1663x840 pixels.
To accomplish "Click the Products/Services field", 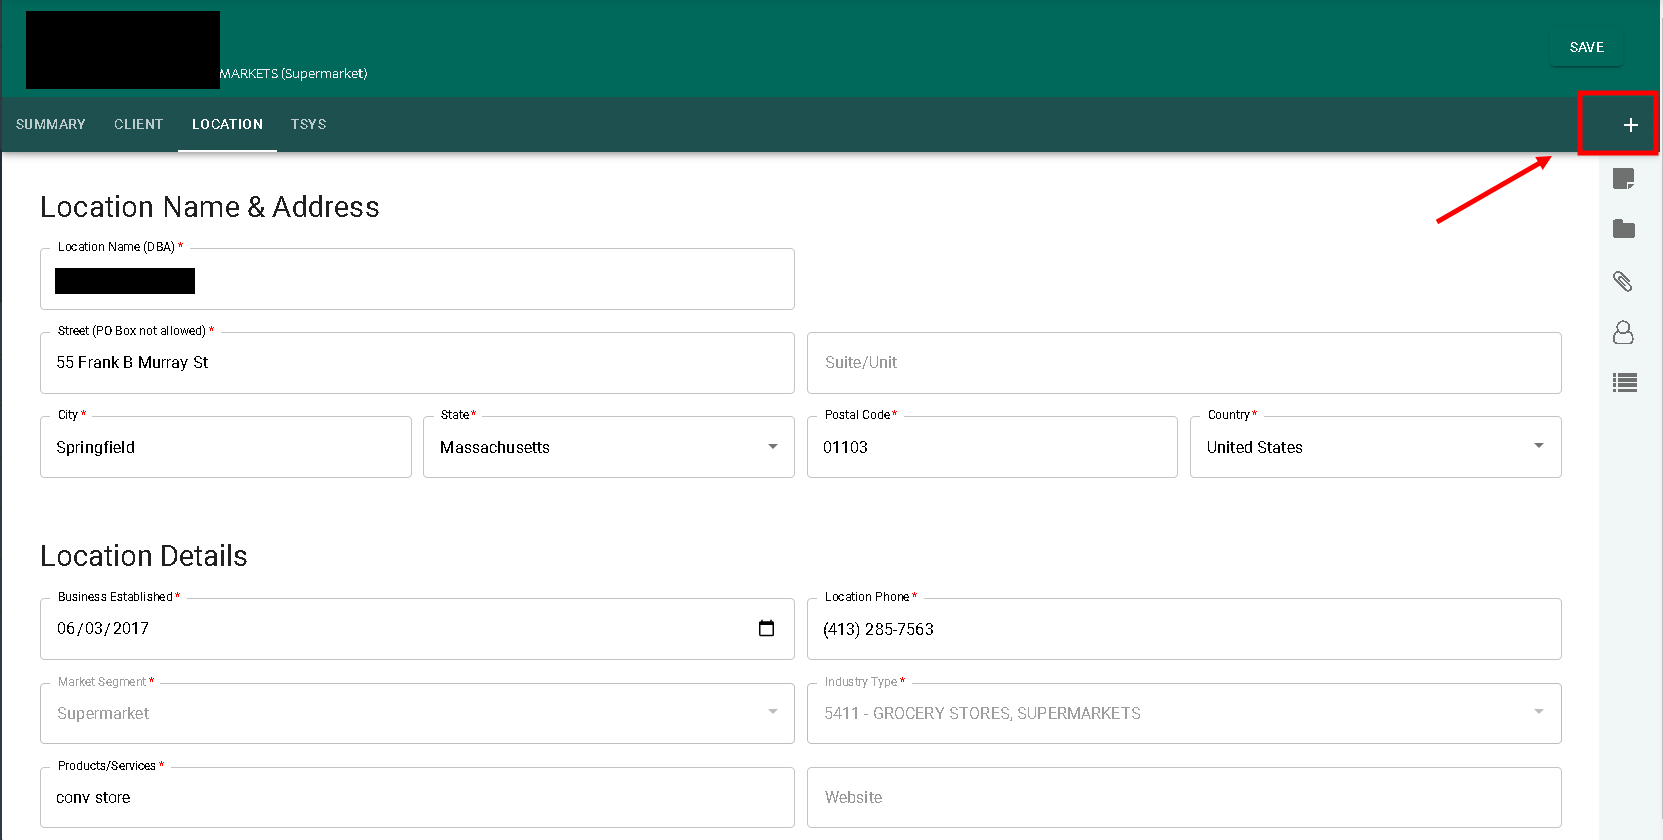I will [417, 798].
